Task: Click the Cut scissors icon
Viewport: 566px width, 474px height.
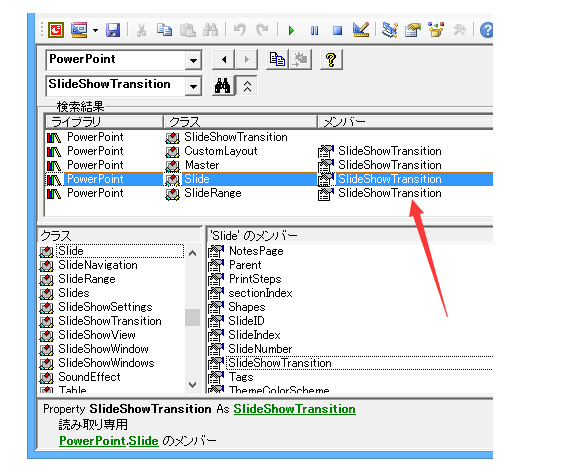Action: pyautogui.click(x=141, y=30)
